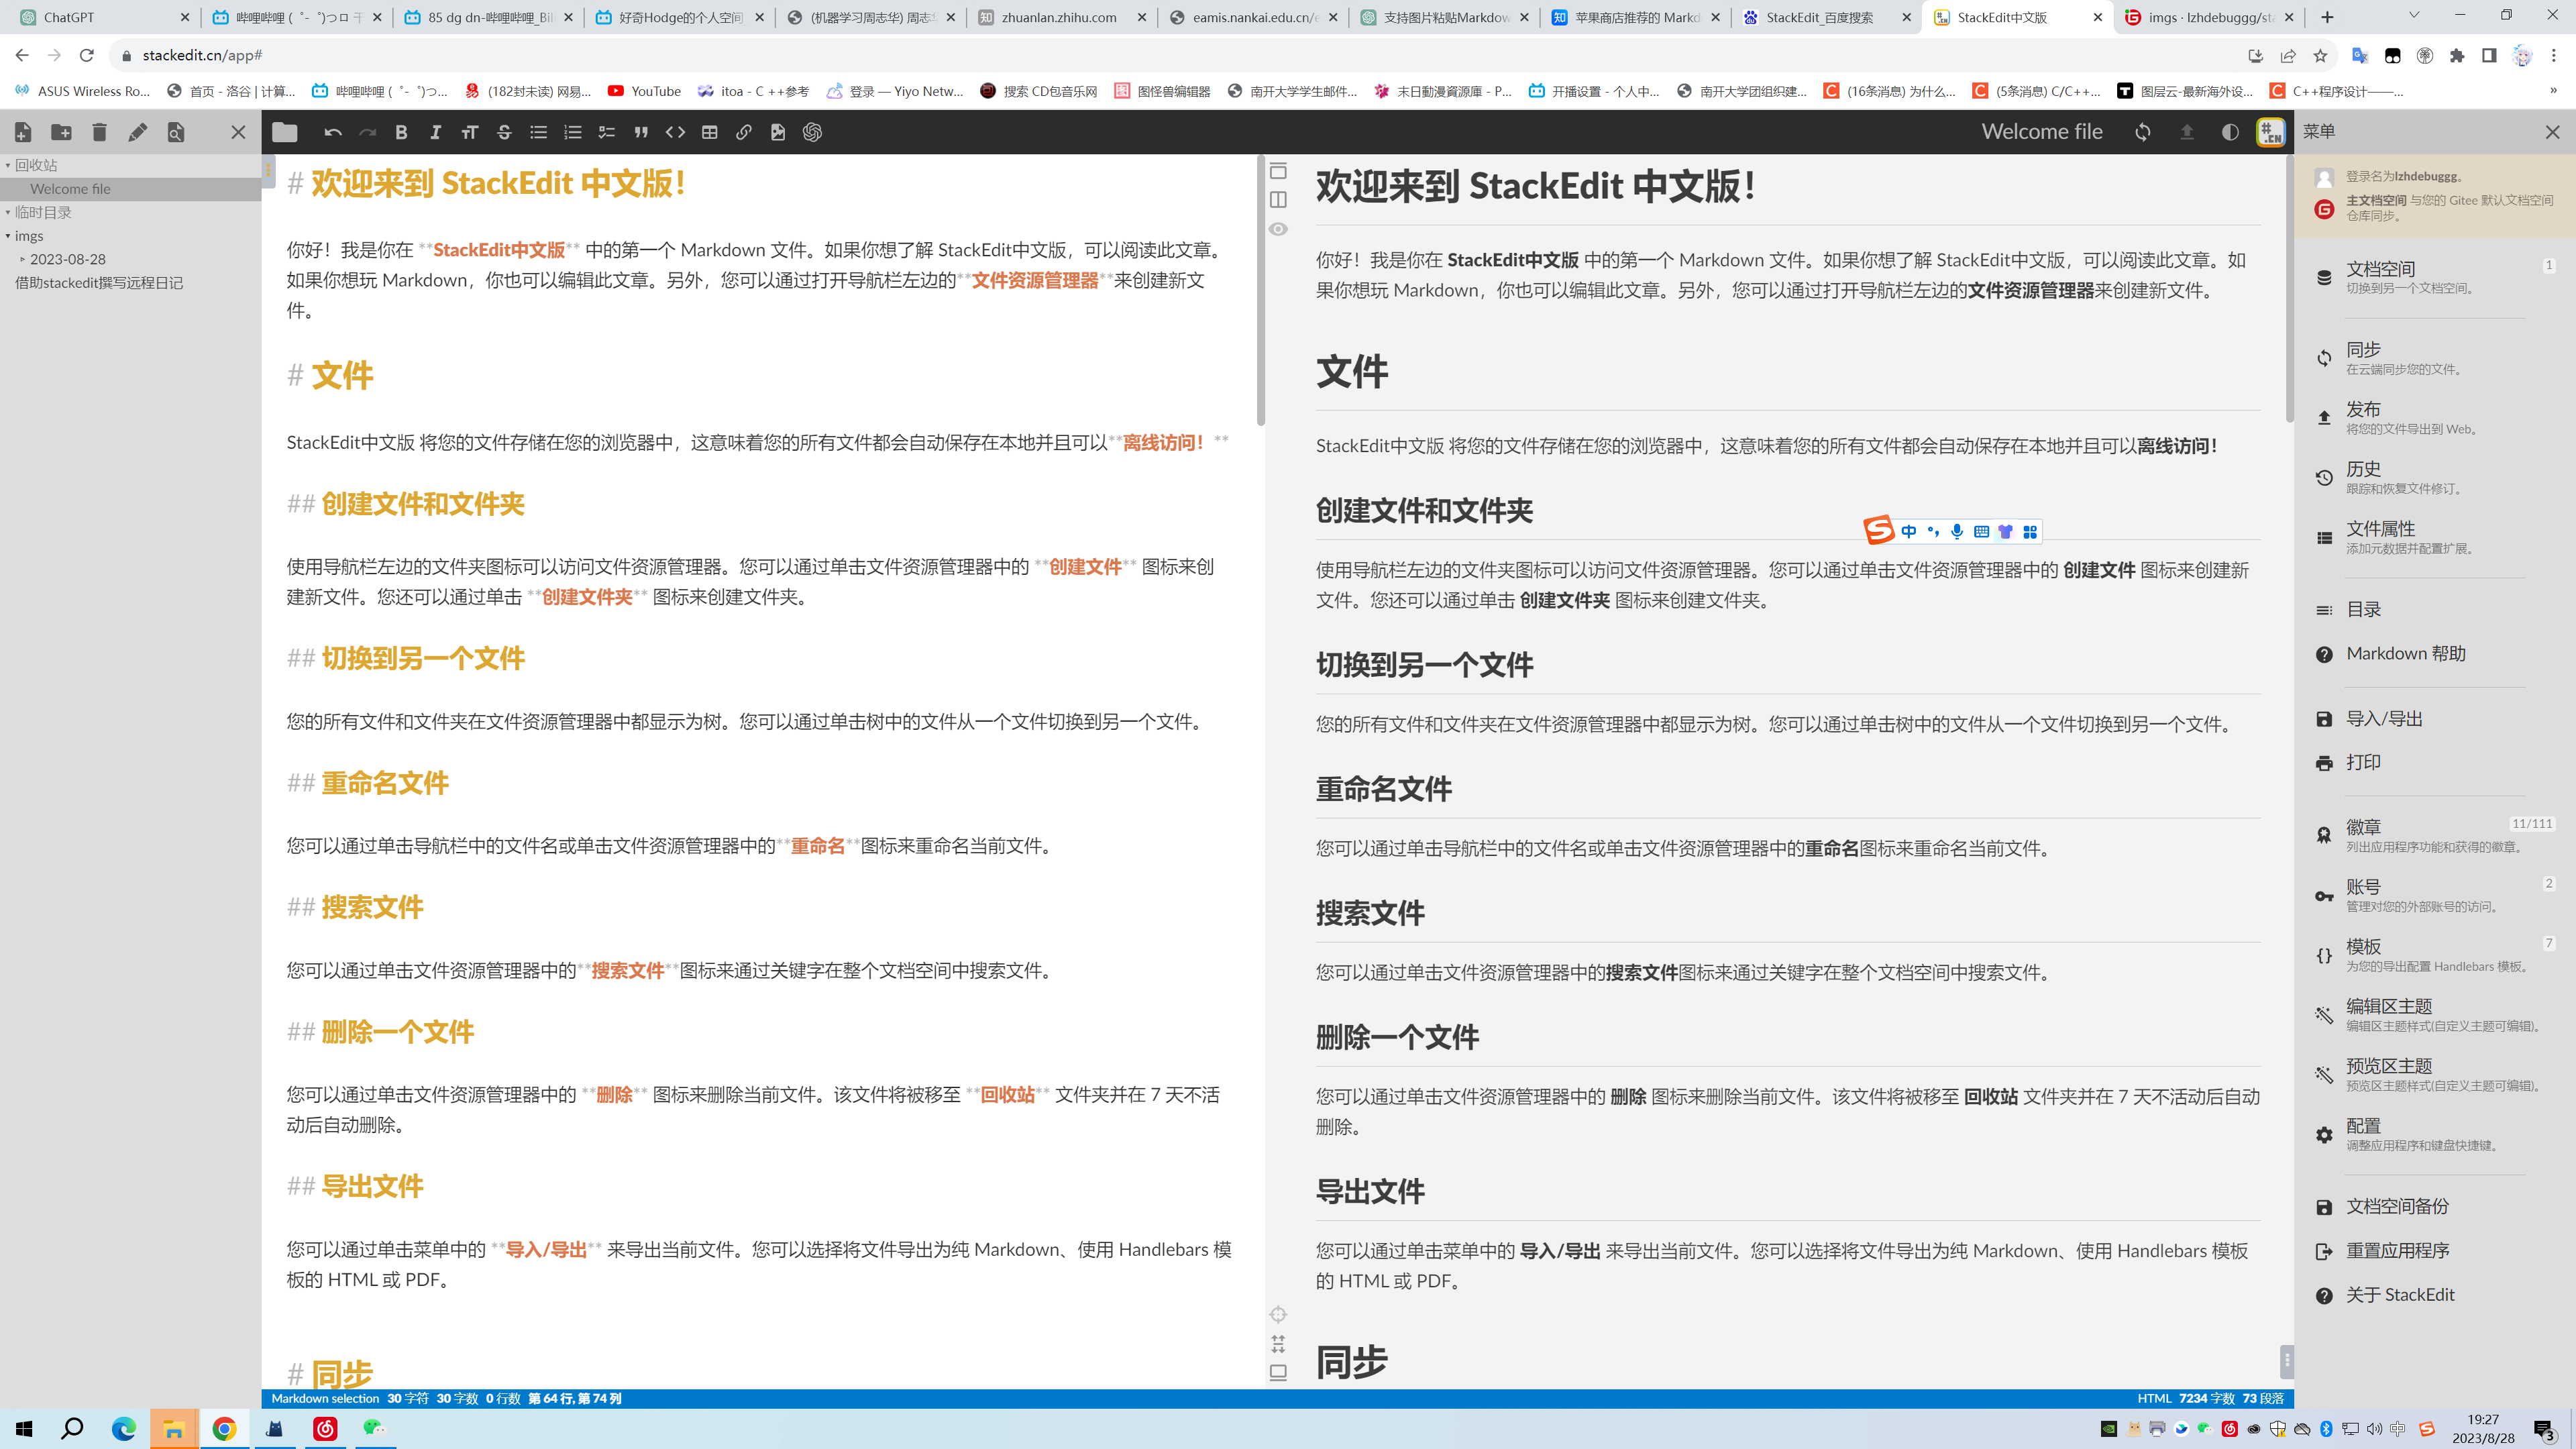Viewport: 2576px width, 1449px height.
Task: Toggle focus mode button below scroll sync
Action: point(1278,1343)
